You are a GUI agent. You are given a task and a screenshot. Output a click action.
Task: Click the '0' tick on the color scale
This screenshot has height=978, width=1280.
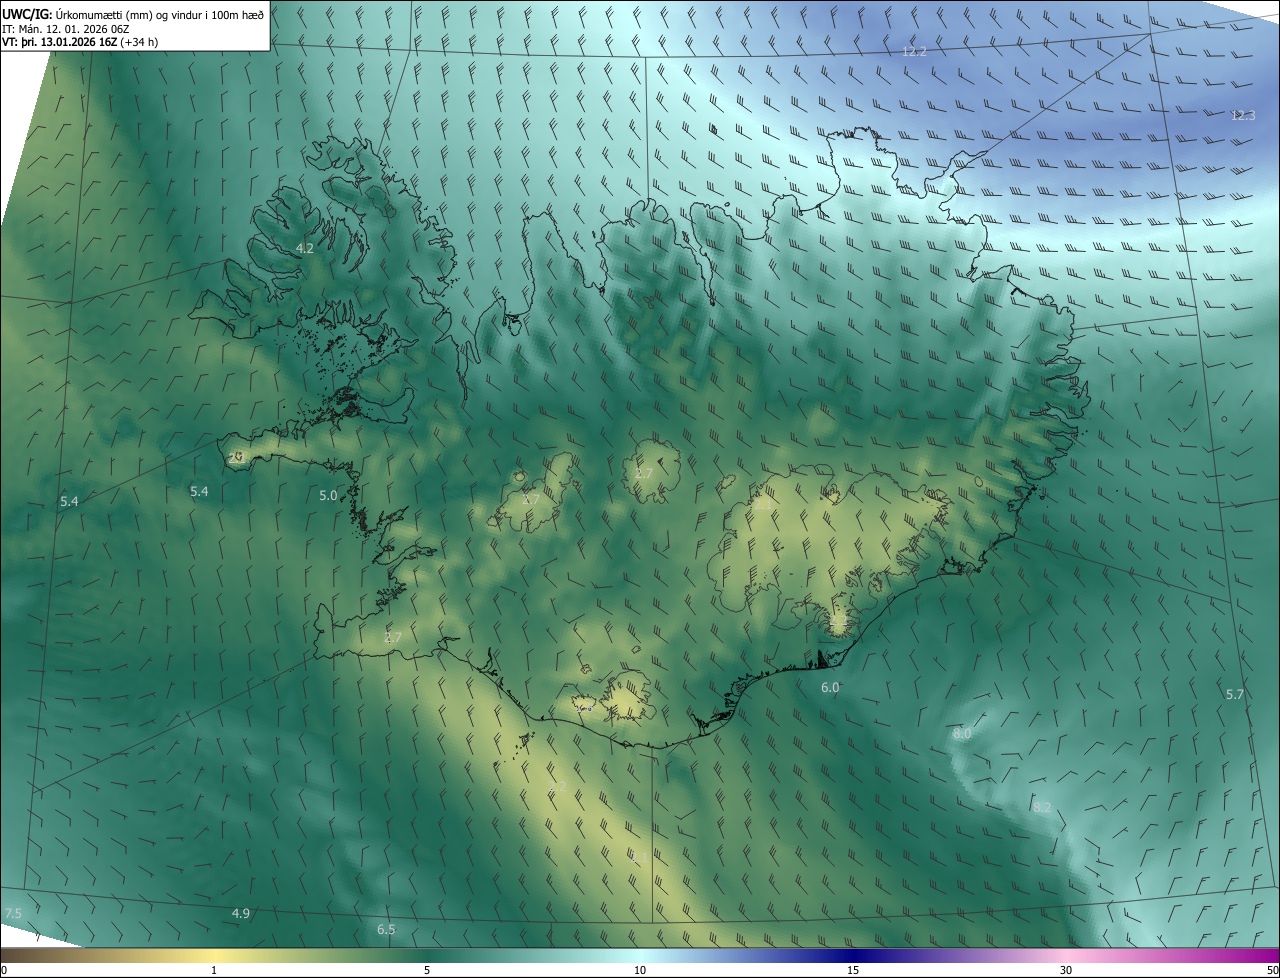tap(4, 970)
